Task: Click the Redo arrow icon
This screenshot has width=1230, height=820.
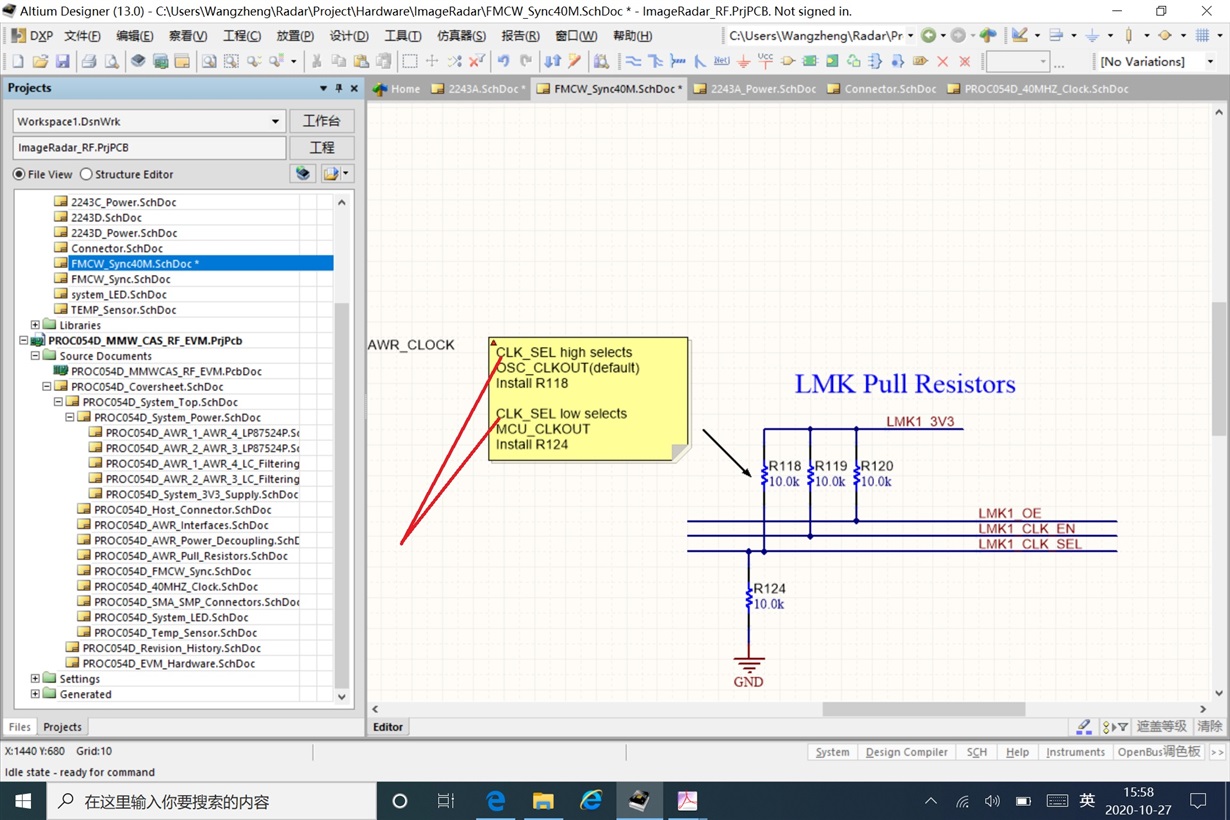Action: 526,61
